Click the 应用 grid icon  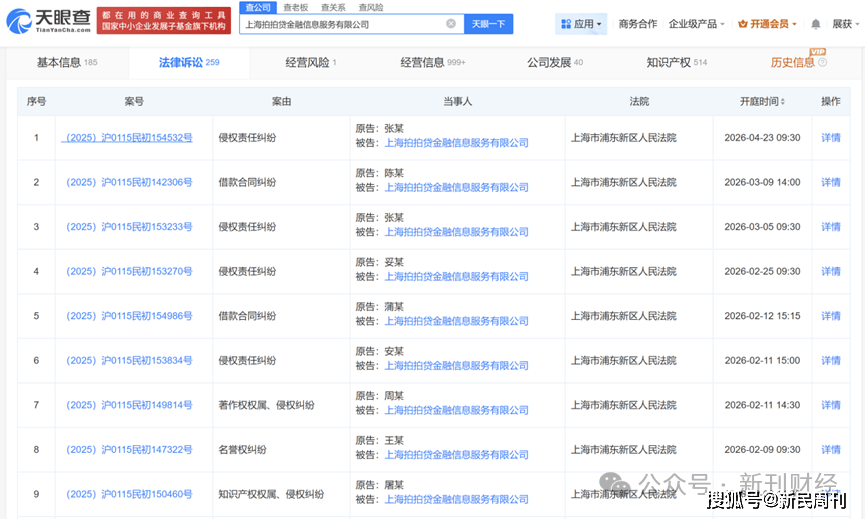[x=566, y=24]
